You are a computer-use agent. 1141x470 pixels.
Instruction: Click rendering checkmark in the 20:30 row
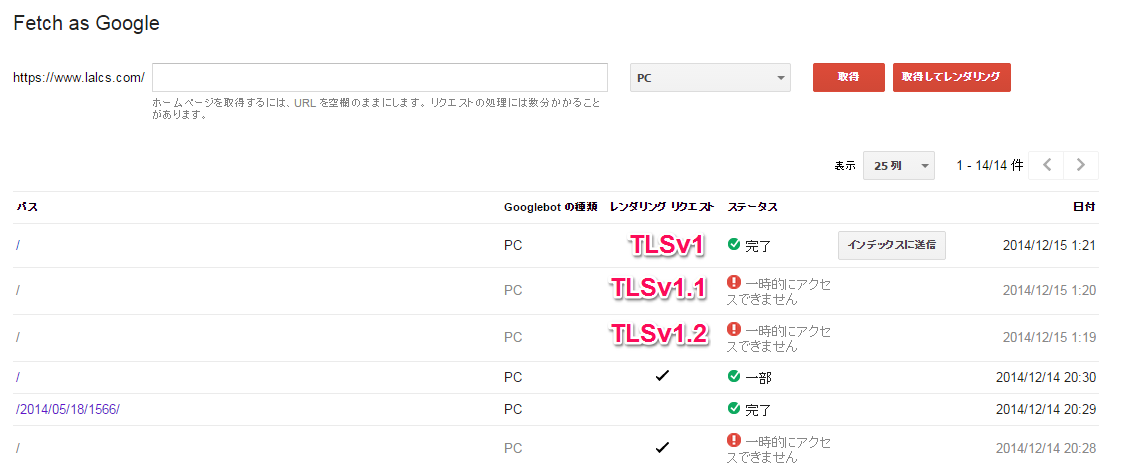point(661,376)
